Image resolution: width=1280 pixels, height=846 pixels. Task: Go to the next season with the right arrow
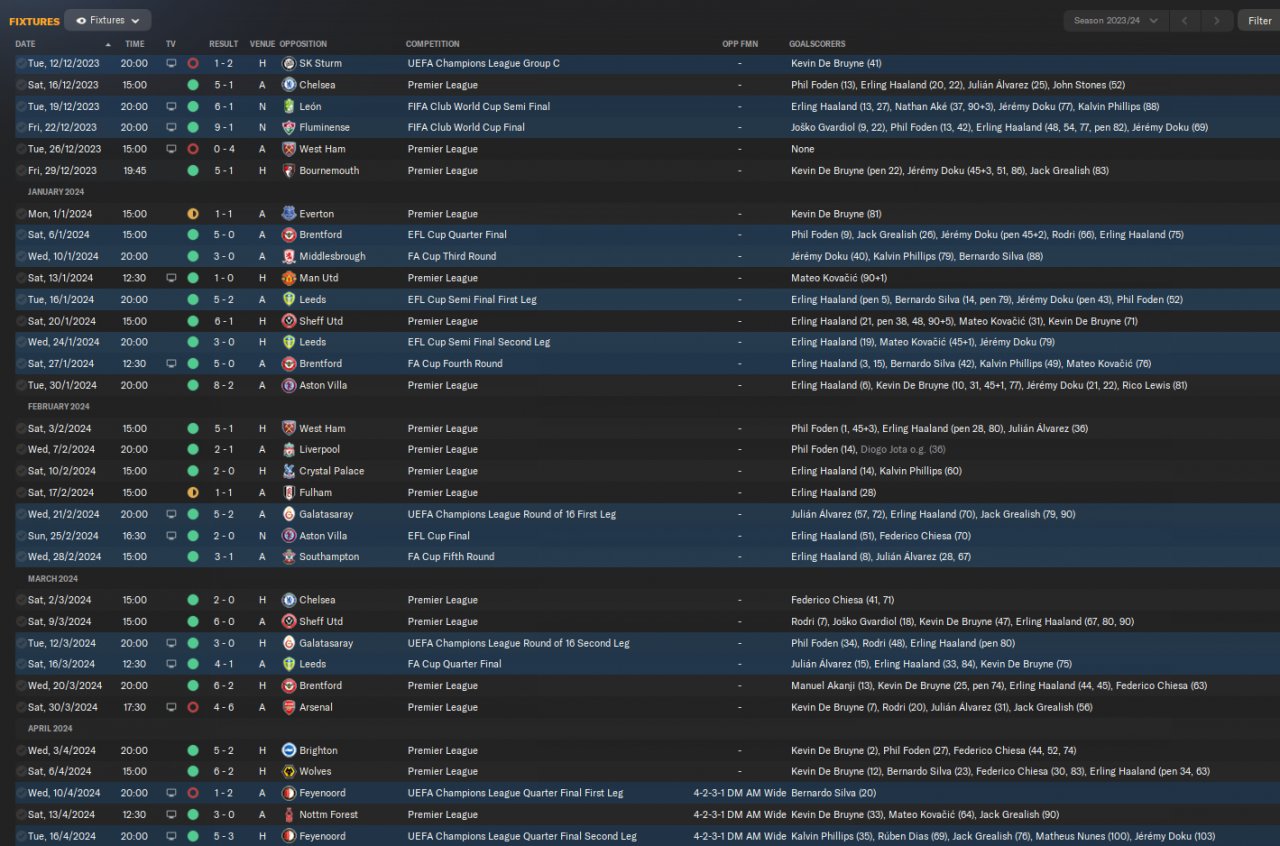coord(1217,20)
